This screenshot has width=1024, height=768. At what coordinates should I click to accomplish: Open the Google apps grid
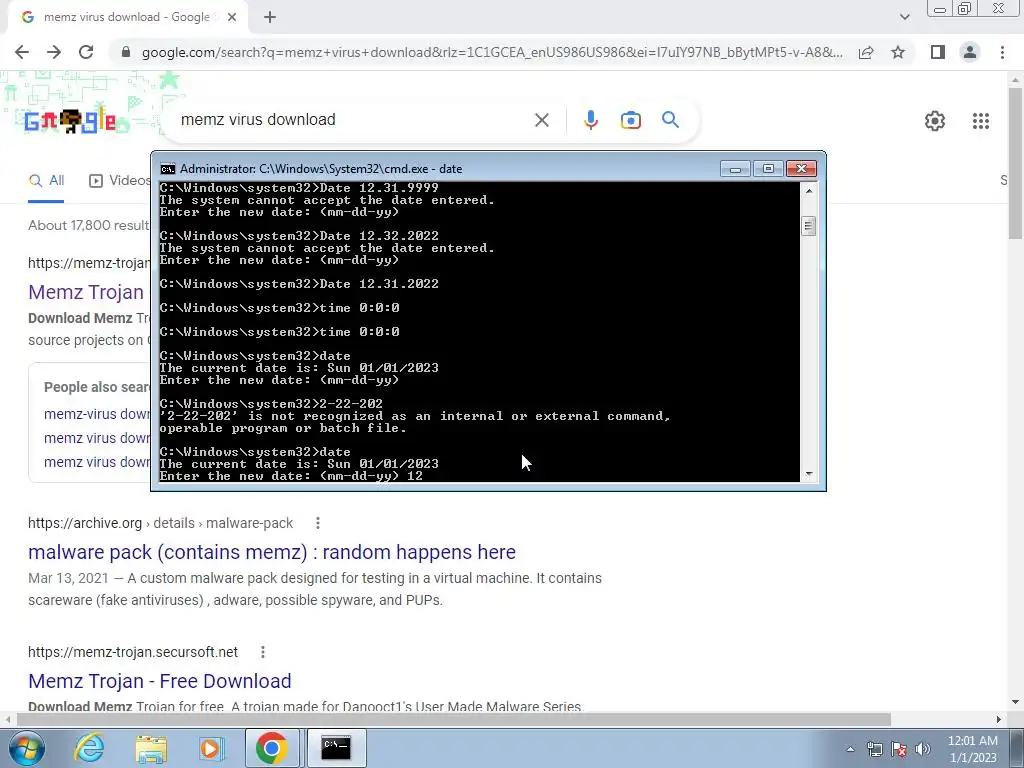[980, 121]
